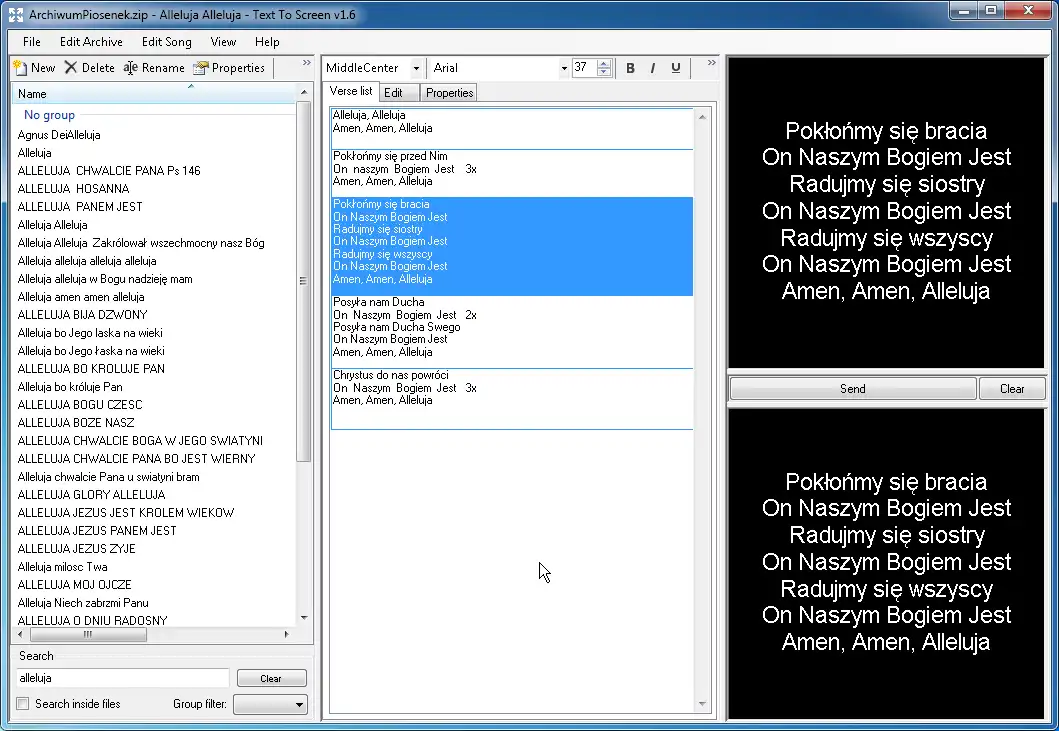
Task: Open the File menu
Action: point(31,42)
